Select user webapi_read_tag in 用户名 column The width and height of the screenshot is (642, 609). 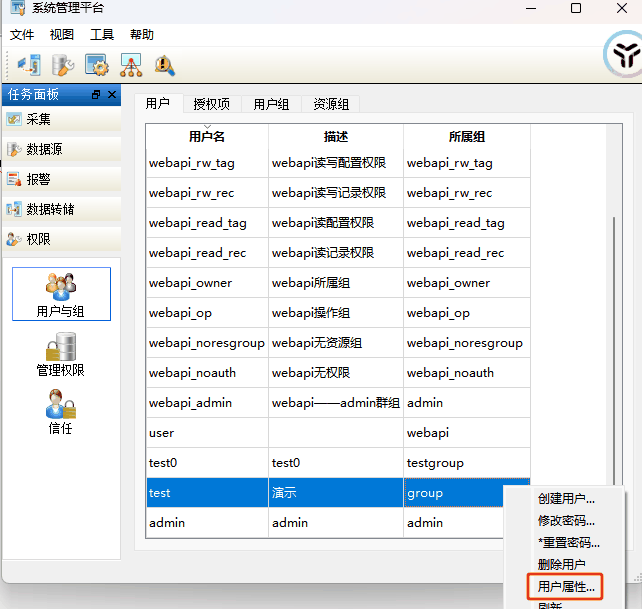[207, 223]
